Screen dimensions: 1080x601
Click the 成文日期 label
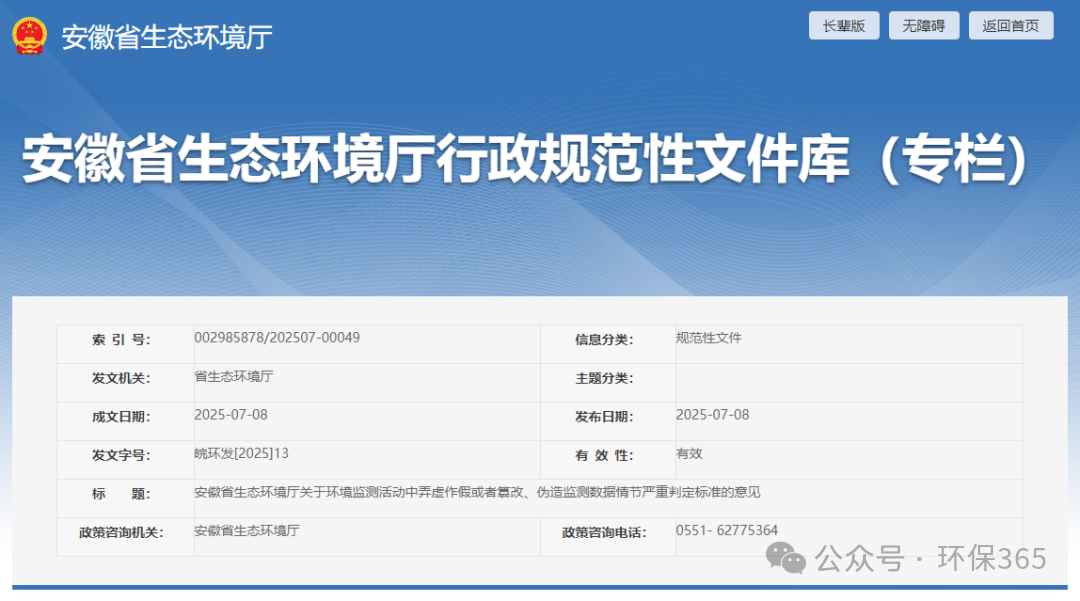[x=121, y=417]
